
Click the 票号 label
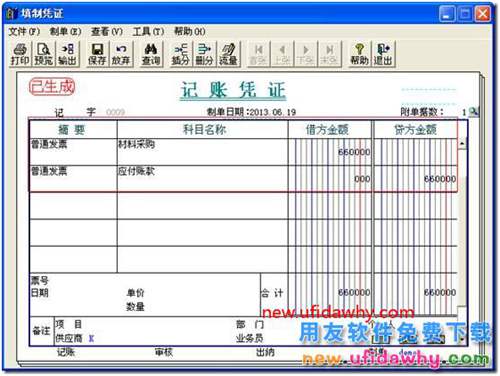(40, 280)
